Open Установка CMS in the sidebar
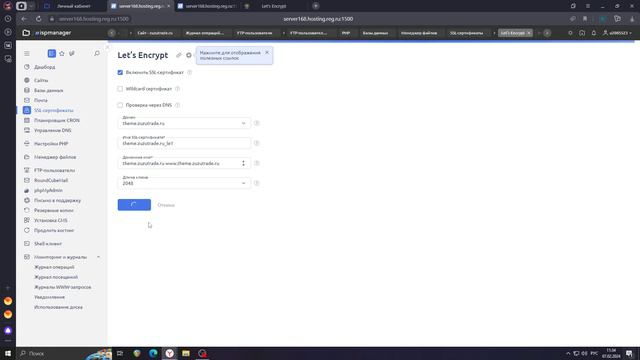 pos(50,220)
